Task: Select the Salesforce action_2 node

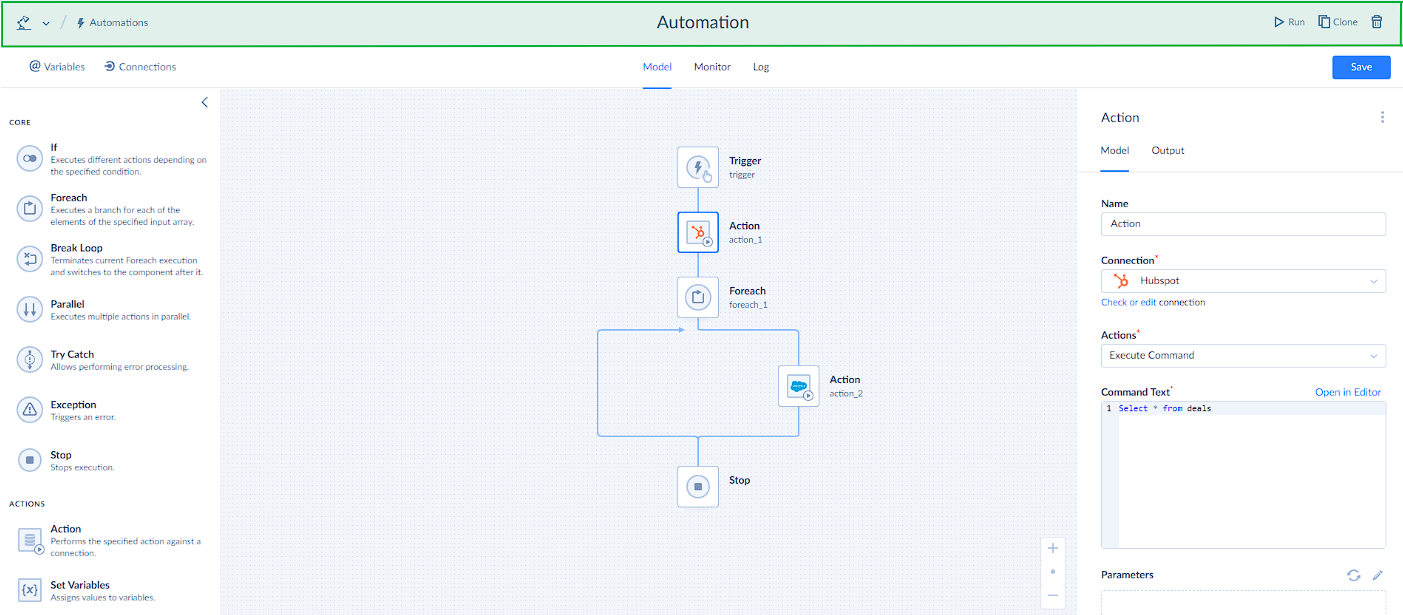Action: tap(799, 386)
